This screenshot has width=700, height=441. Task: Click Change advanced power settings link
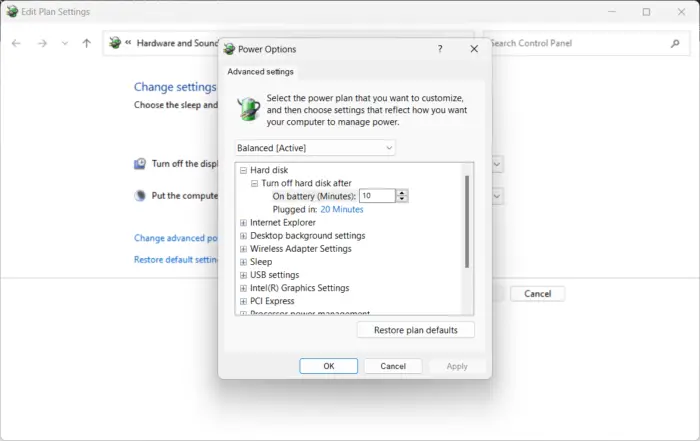175,238
